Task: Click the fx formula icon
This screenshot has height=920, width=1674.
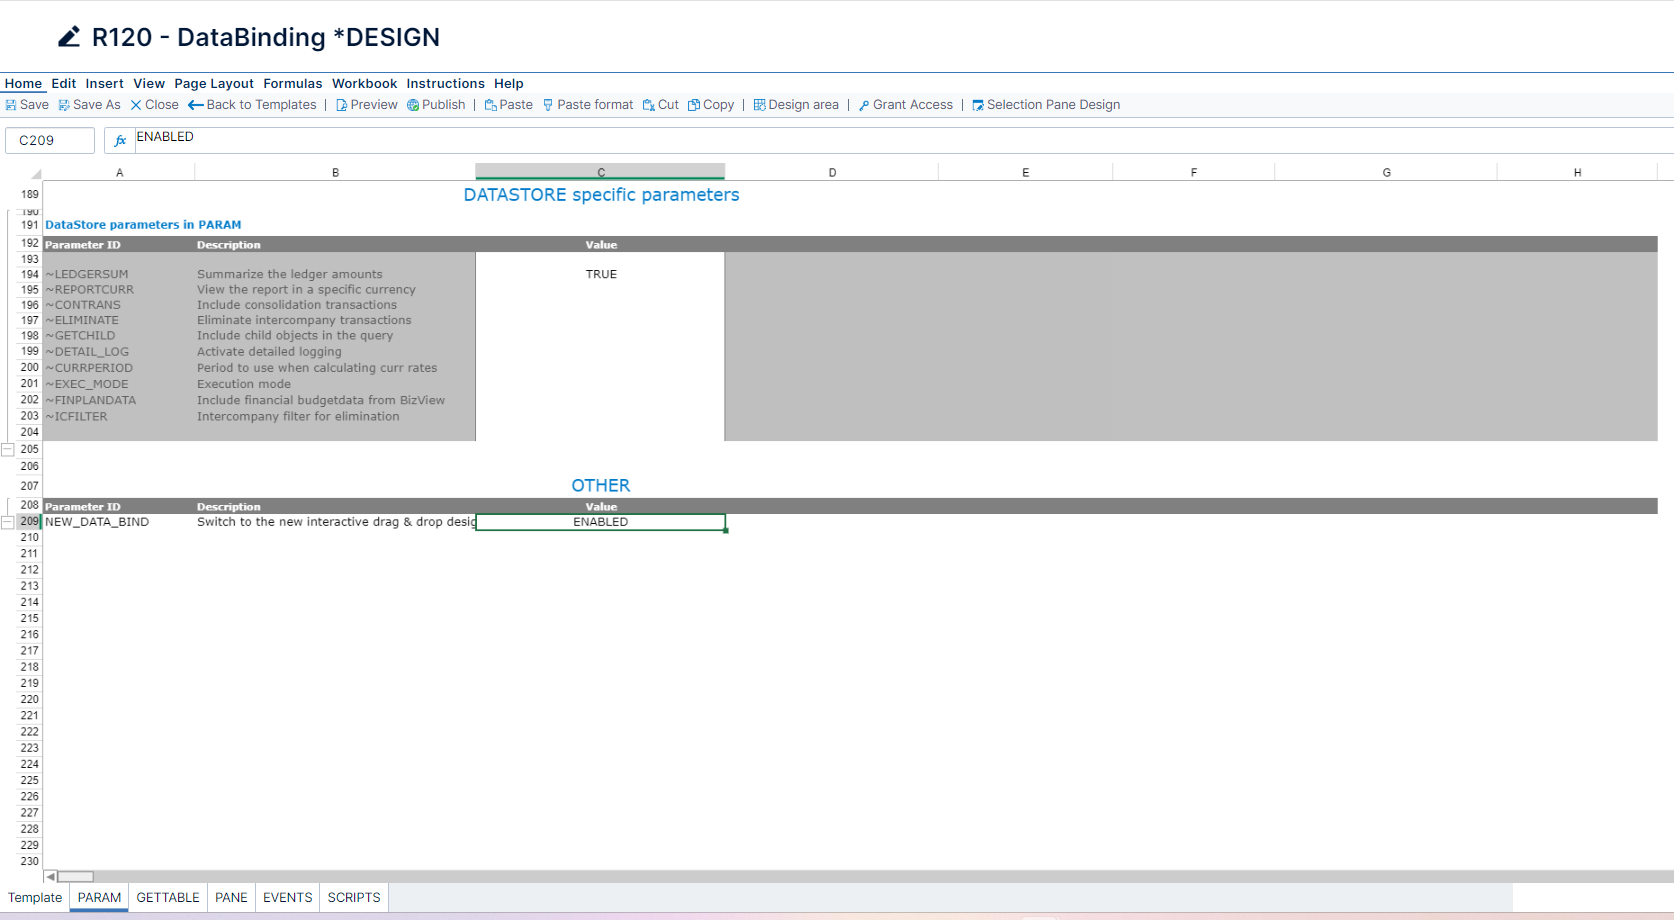Action: point(120,141)
